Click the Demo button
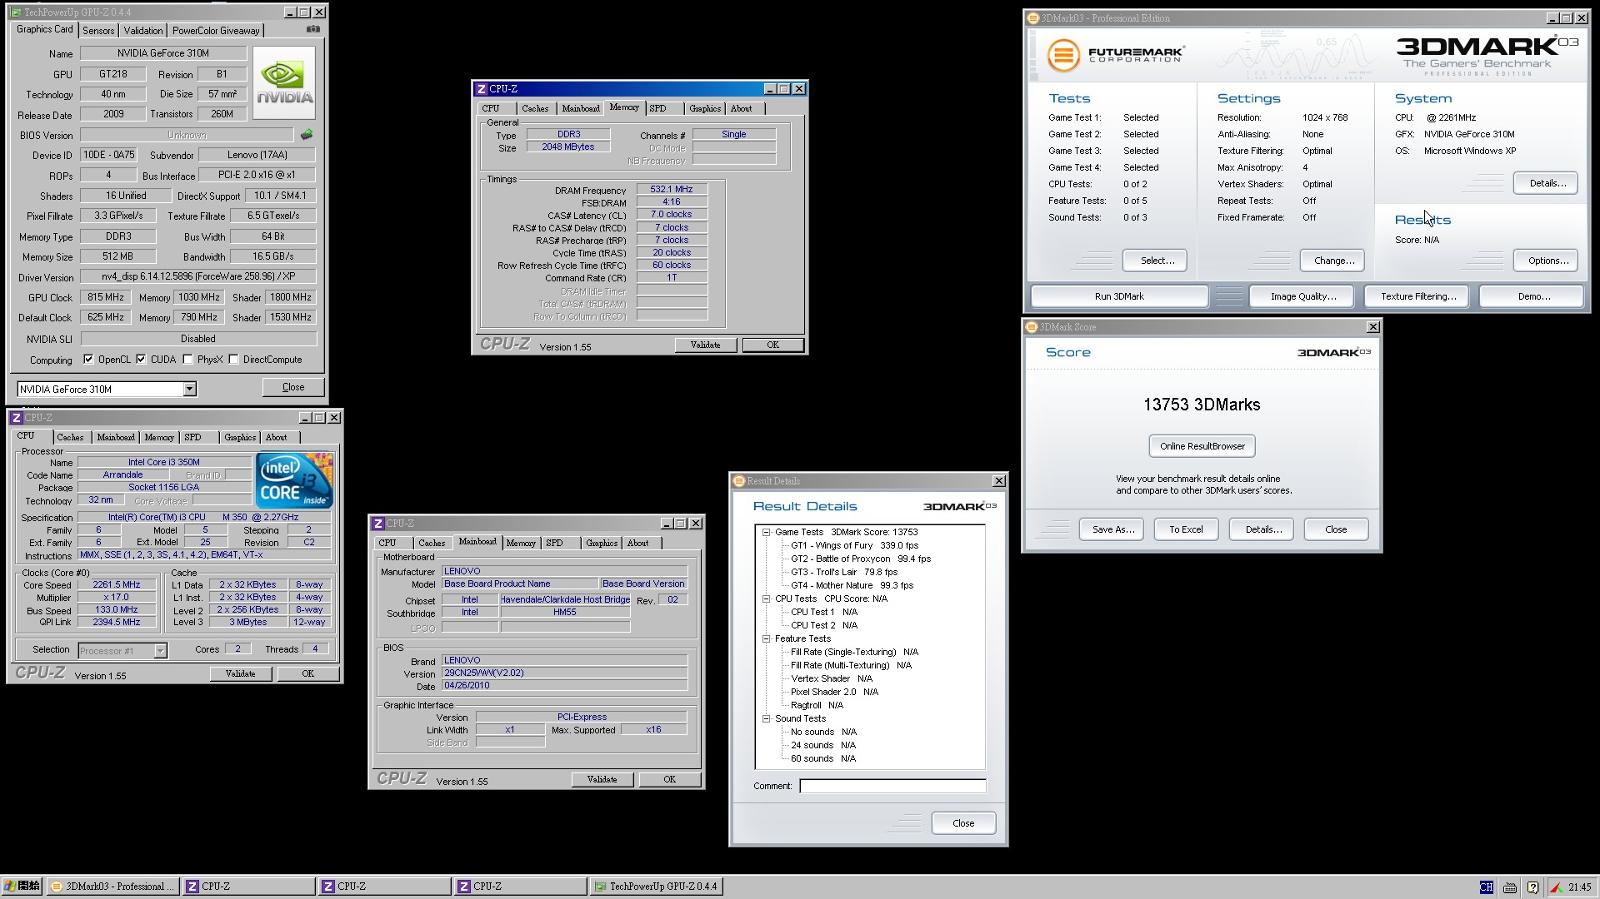 [x=1533, y=296]
